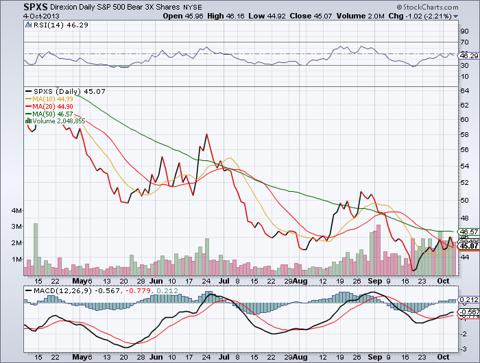Click May on the MACD panel date axis
This screenshot has width=480, height=363.
coord(80,357)
